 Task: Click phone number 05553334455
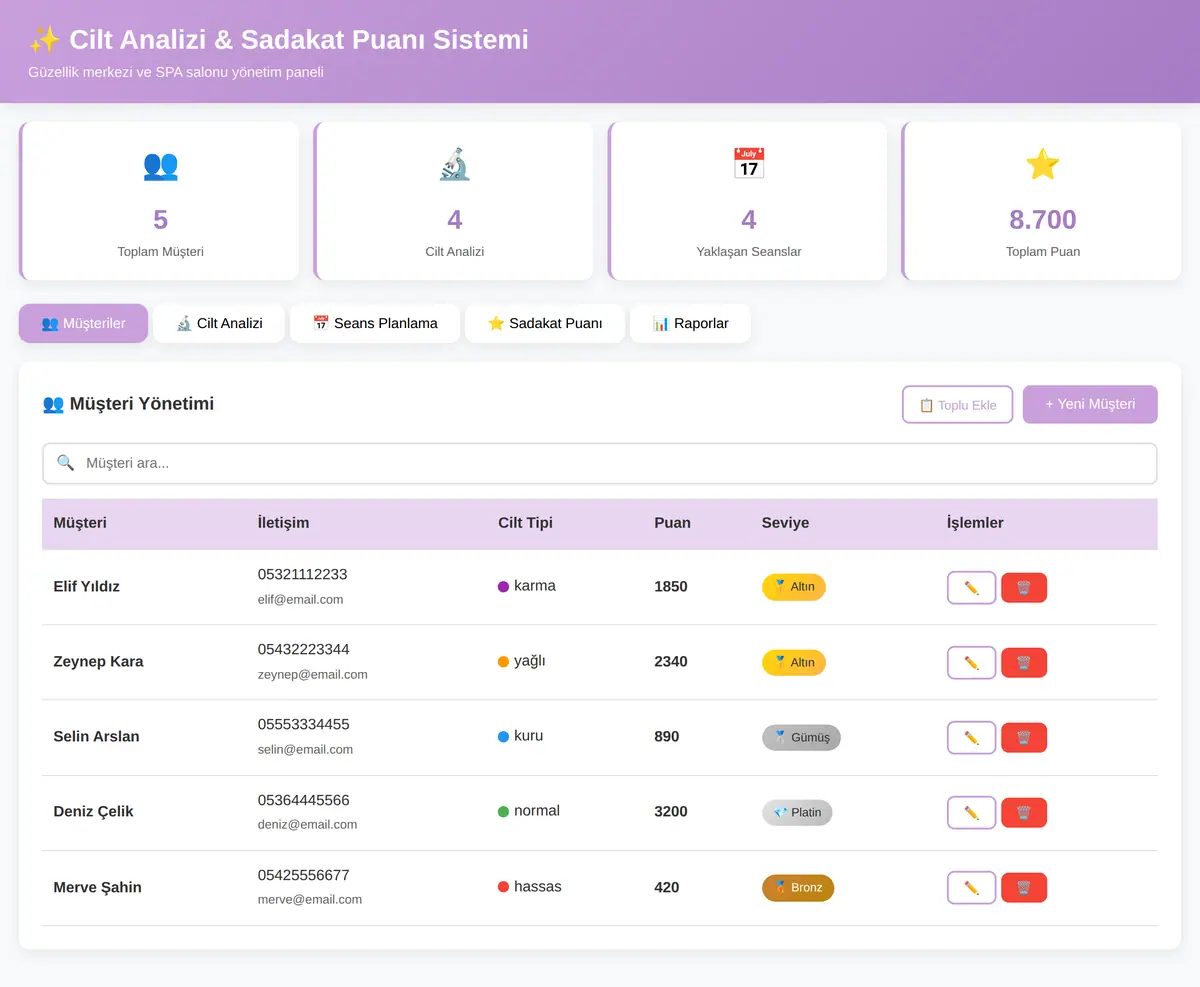tap(303, 724)
